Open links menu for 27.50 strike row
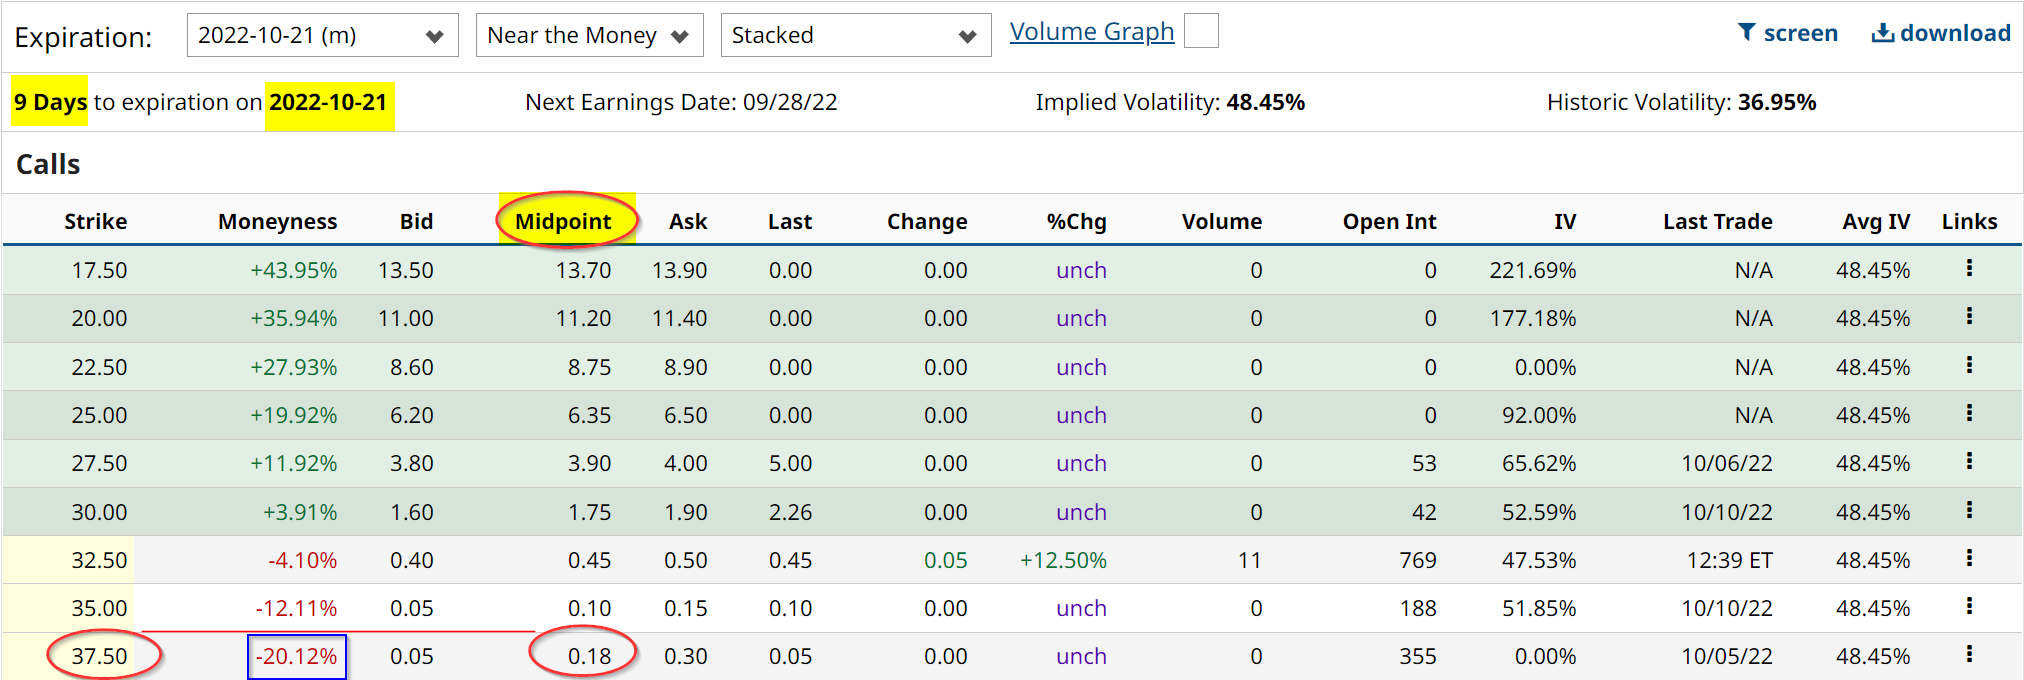The width and height of the screenshot is (2024, 680). click(x=1969, y=461)
